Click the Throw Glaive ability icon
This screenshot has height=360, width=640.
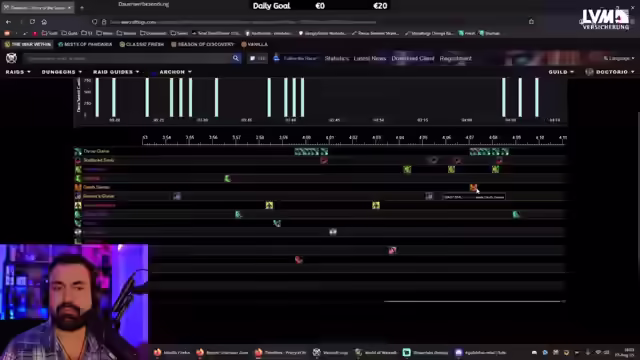tap(78, 151)
